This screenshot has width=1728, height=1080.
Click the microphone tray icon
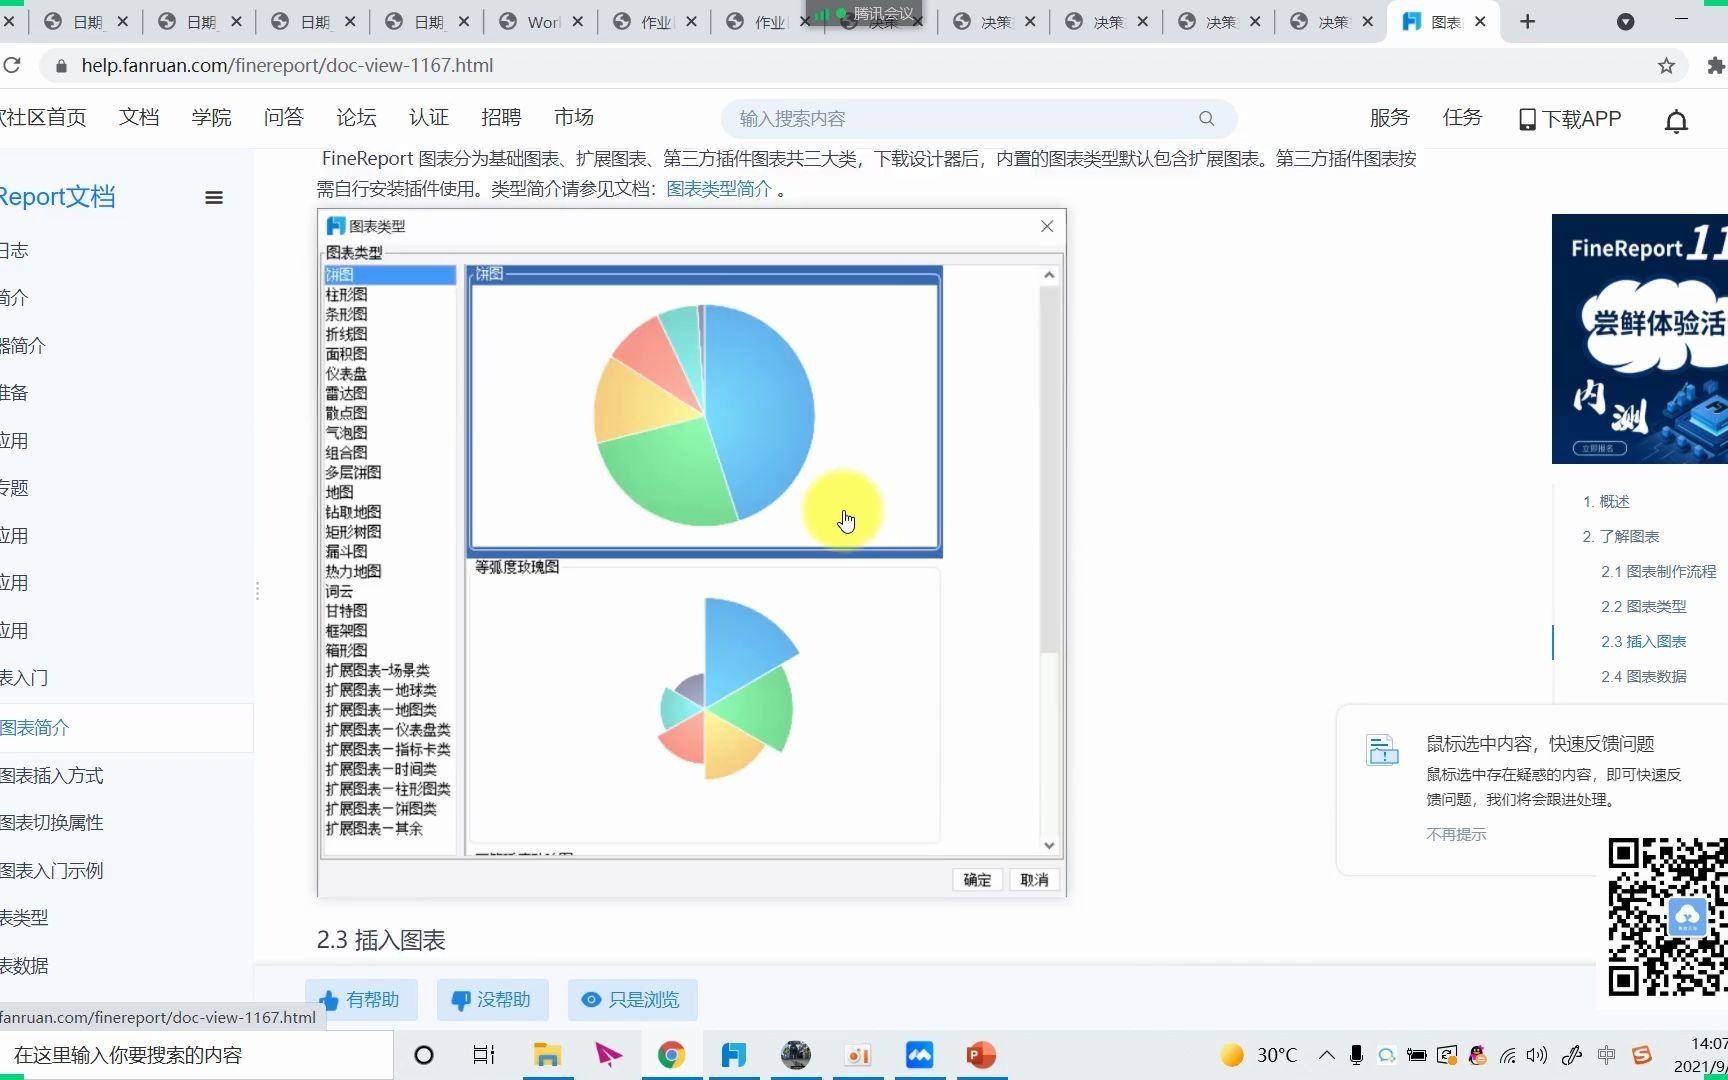[1356, 1055]
